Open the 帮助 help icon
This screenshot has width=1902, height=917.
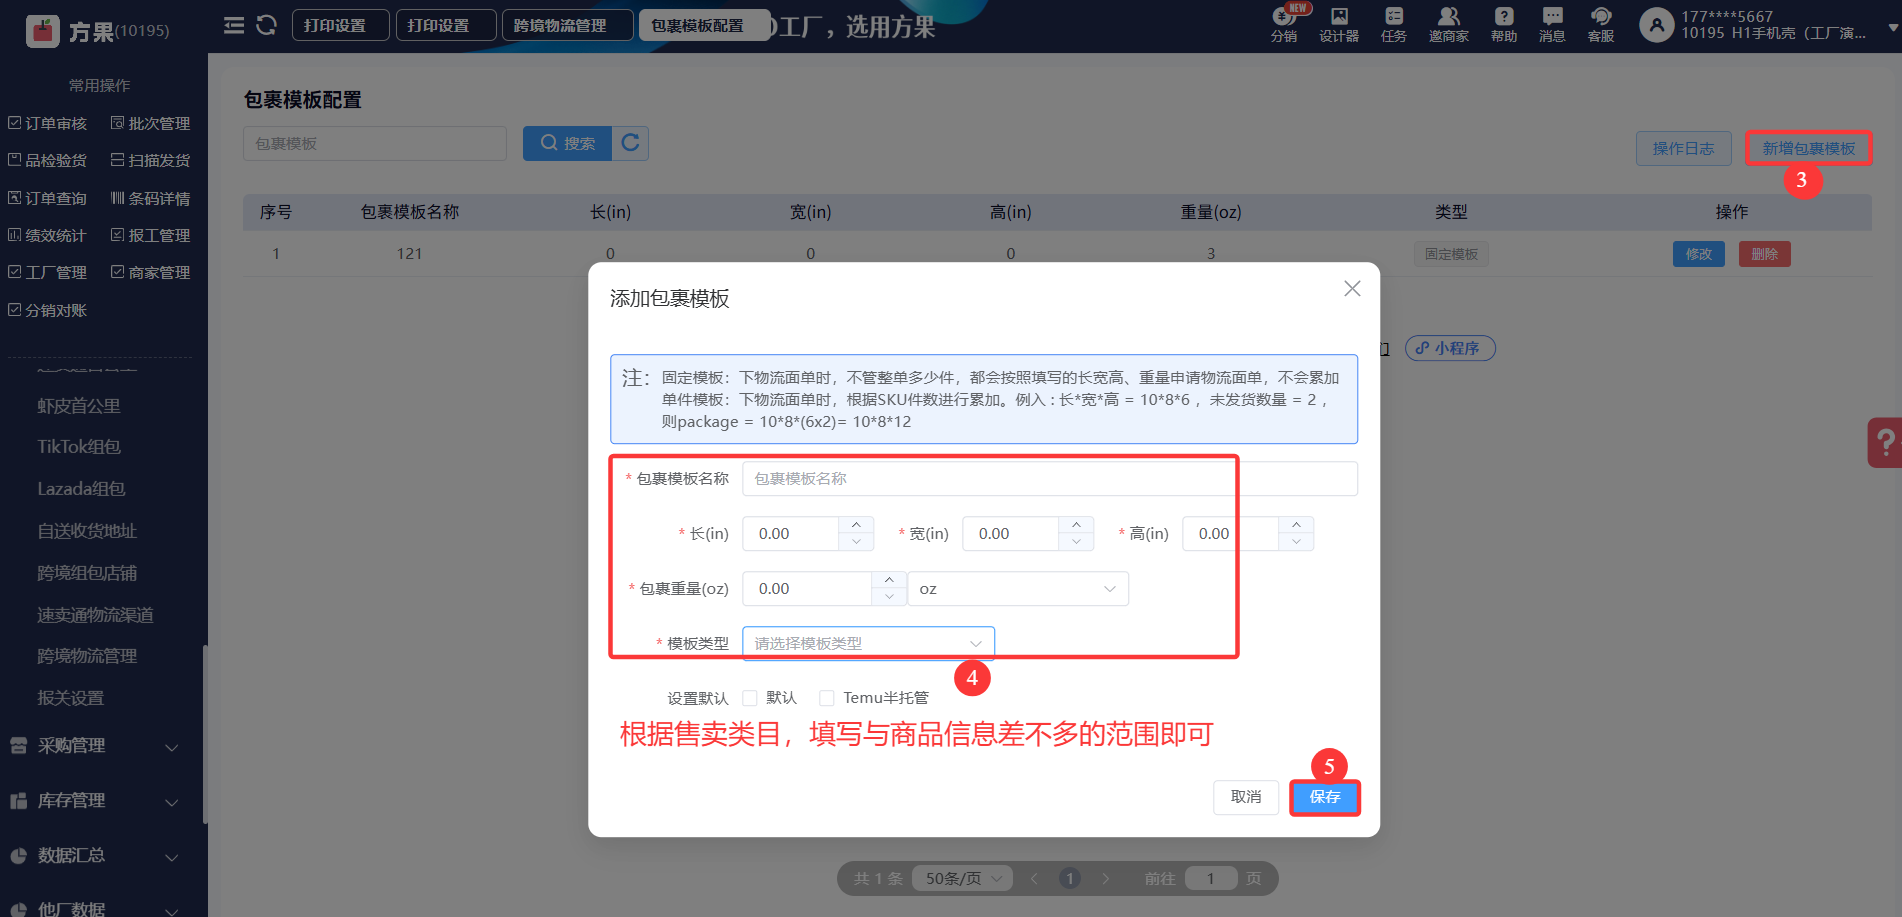[1504, 23]
